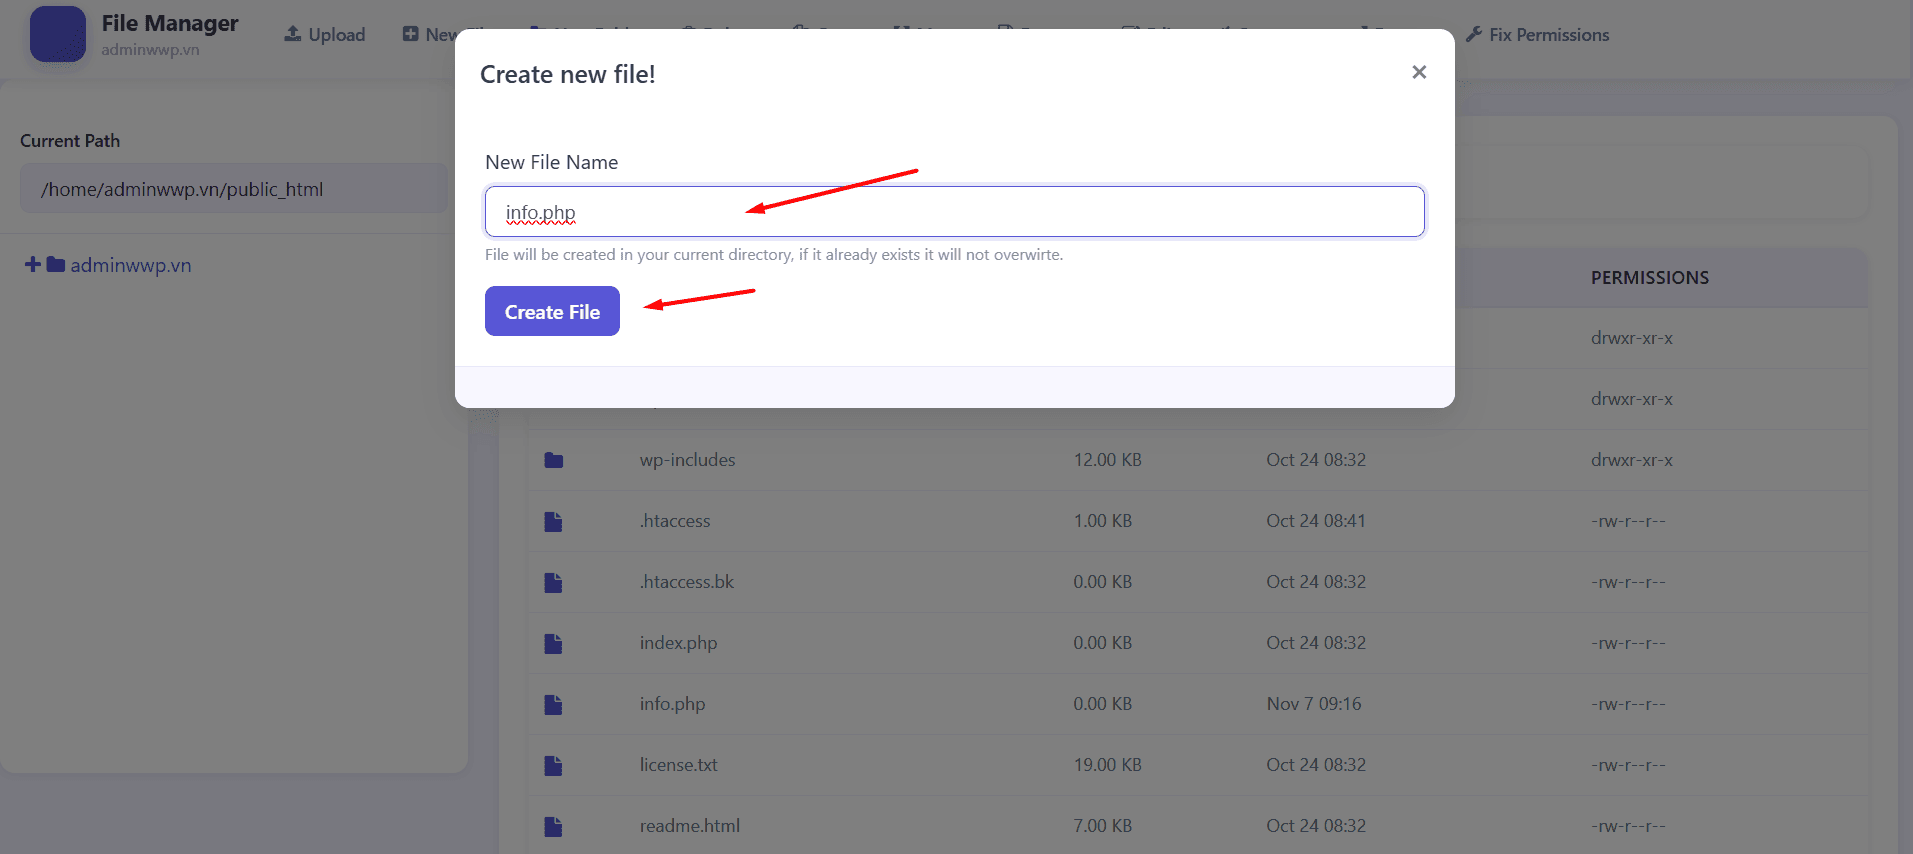This screenshot has width=1913, height=854.
Task: Open the adminwwp.vn folder link
Action: pos(130,265)
